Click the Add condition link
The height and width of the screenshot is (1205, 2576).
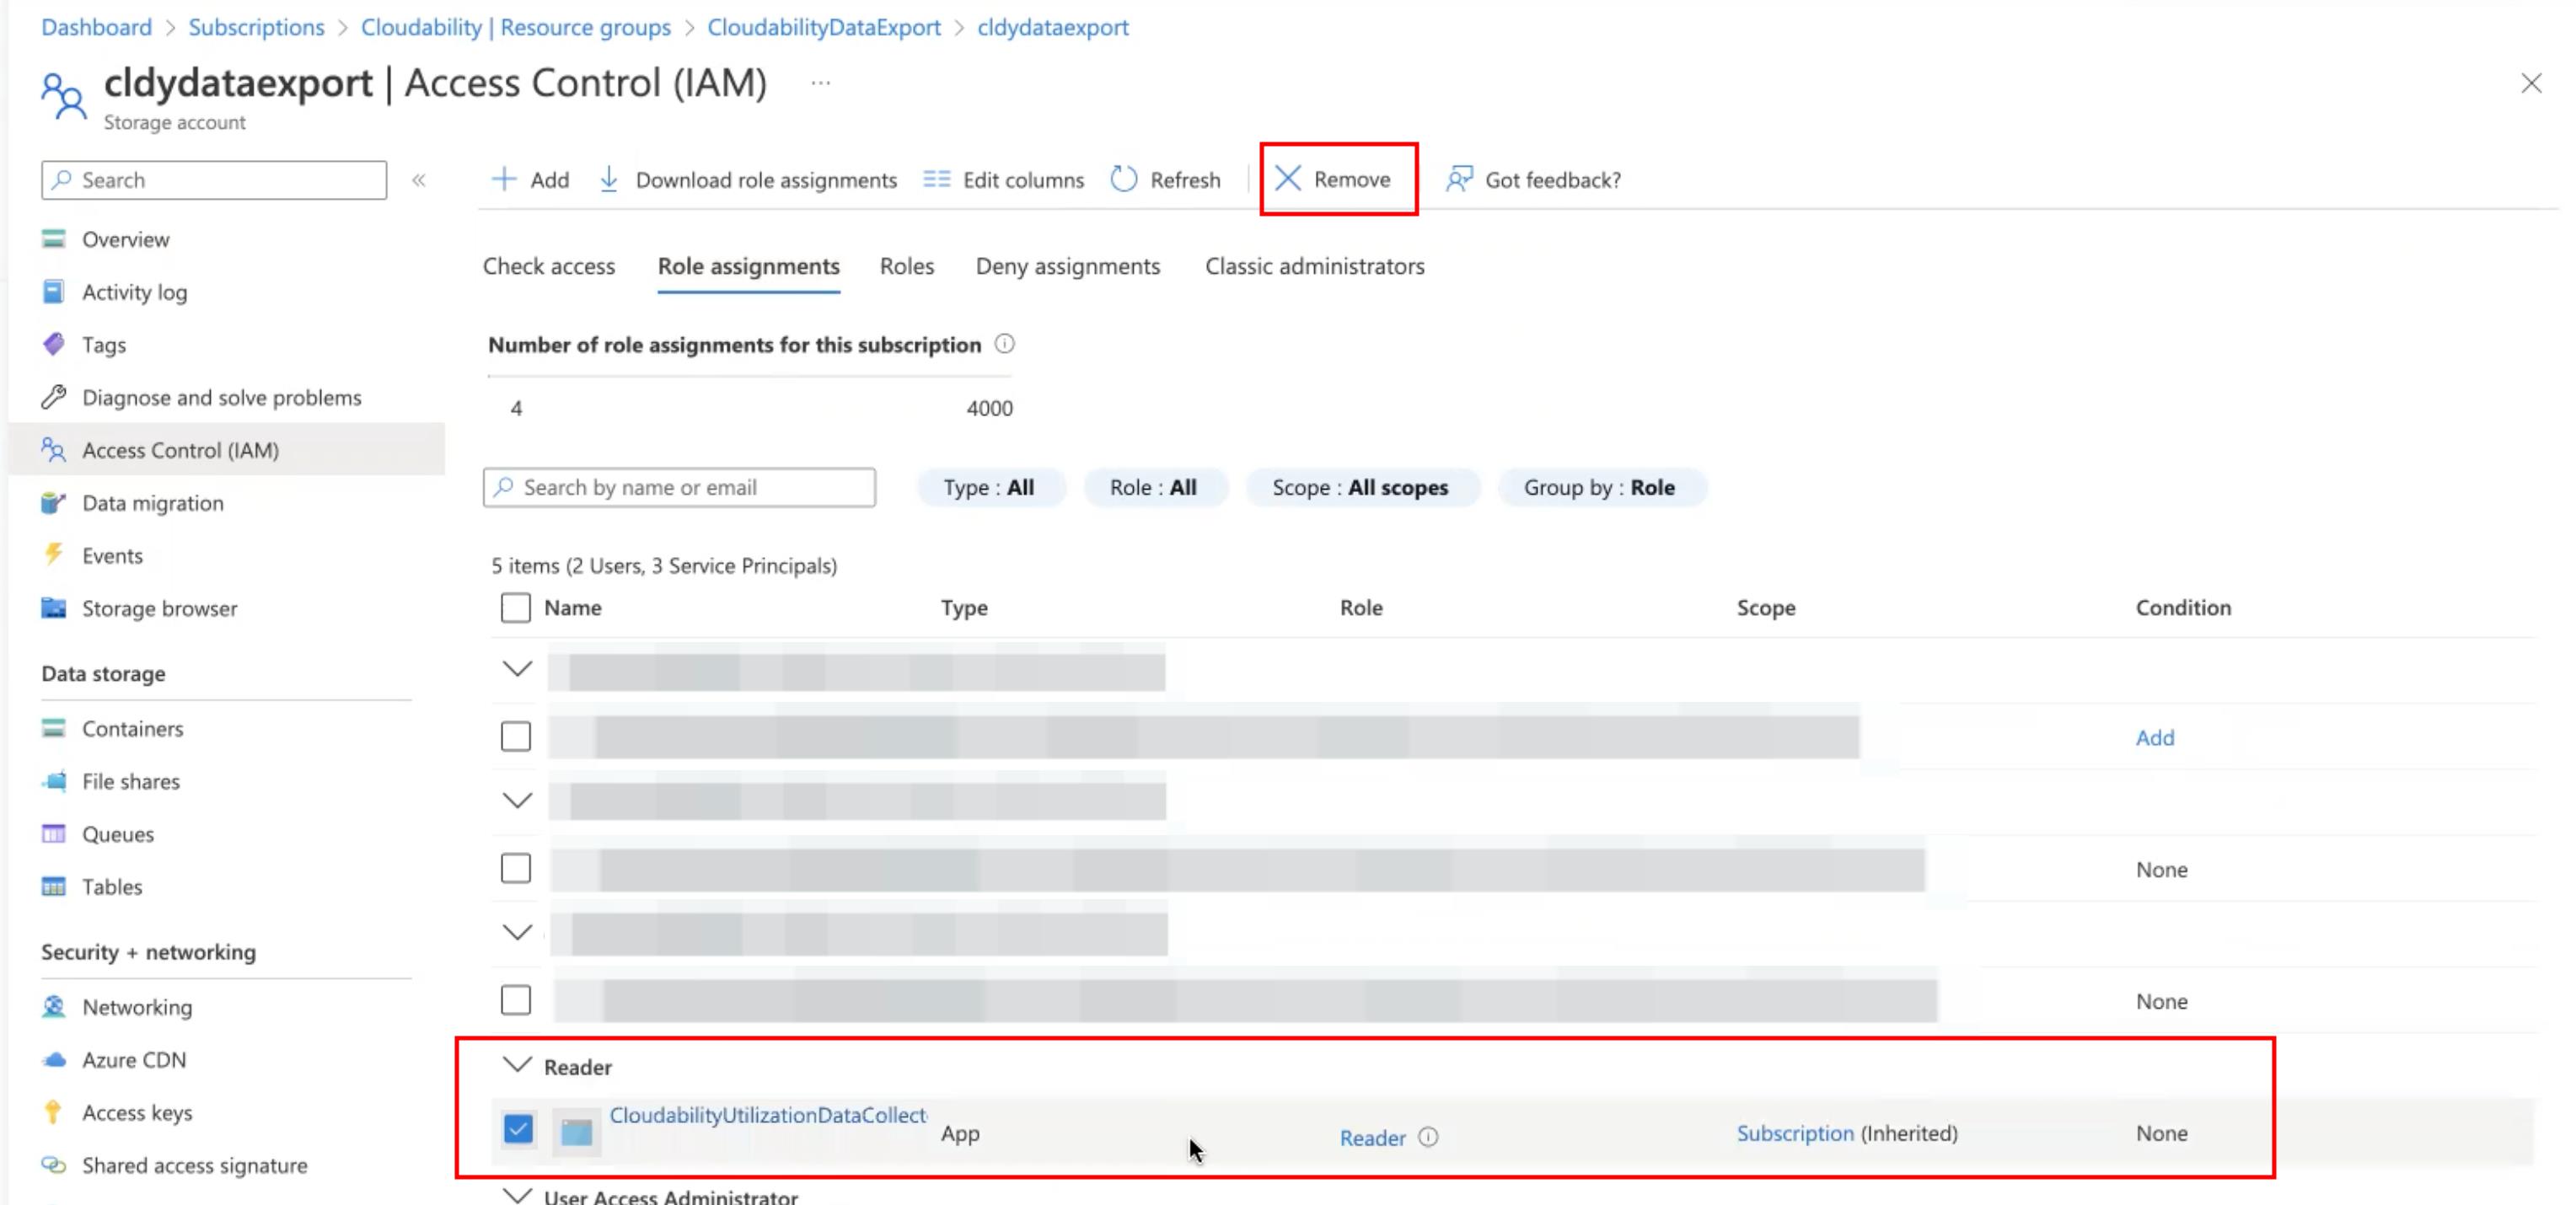tap(2155, 737)
